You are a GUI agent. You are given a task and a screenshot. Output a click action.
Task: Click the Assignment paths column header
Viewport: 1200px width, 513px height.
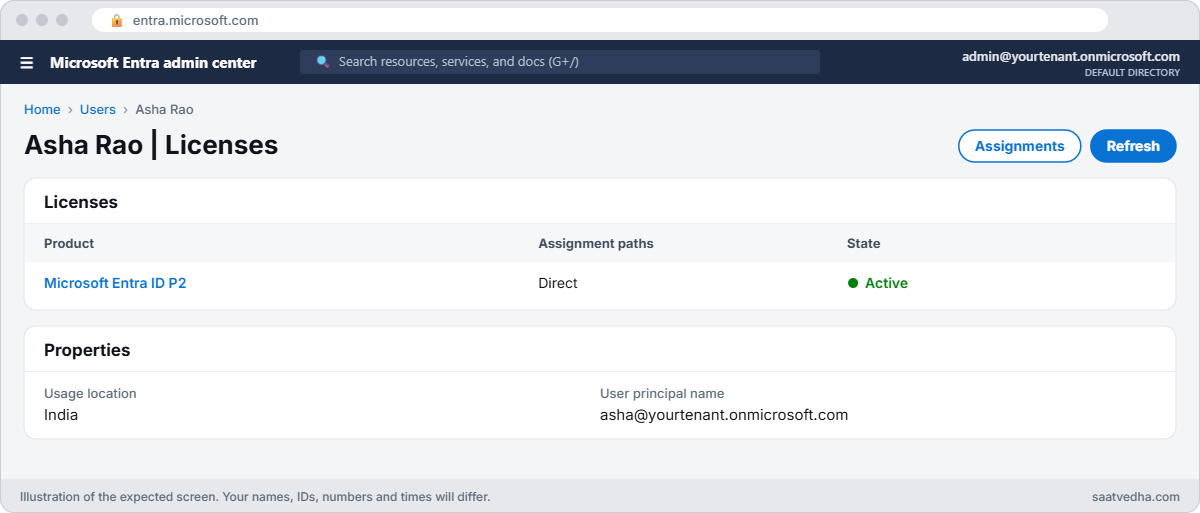596,243
